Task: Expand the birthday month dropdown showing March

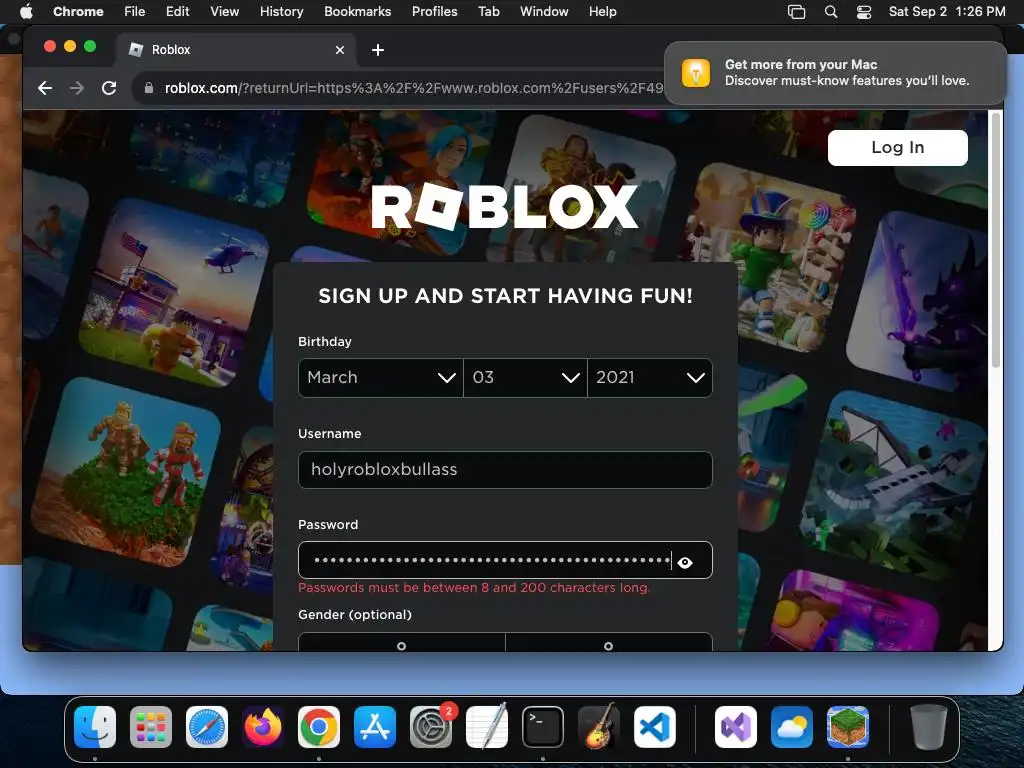Action: click(381, 377)
